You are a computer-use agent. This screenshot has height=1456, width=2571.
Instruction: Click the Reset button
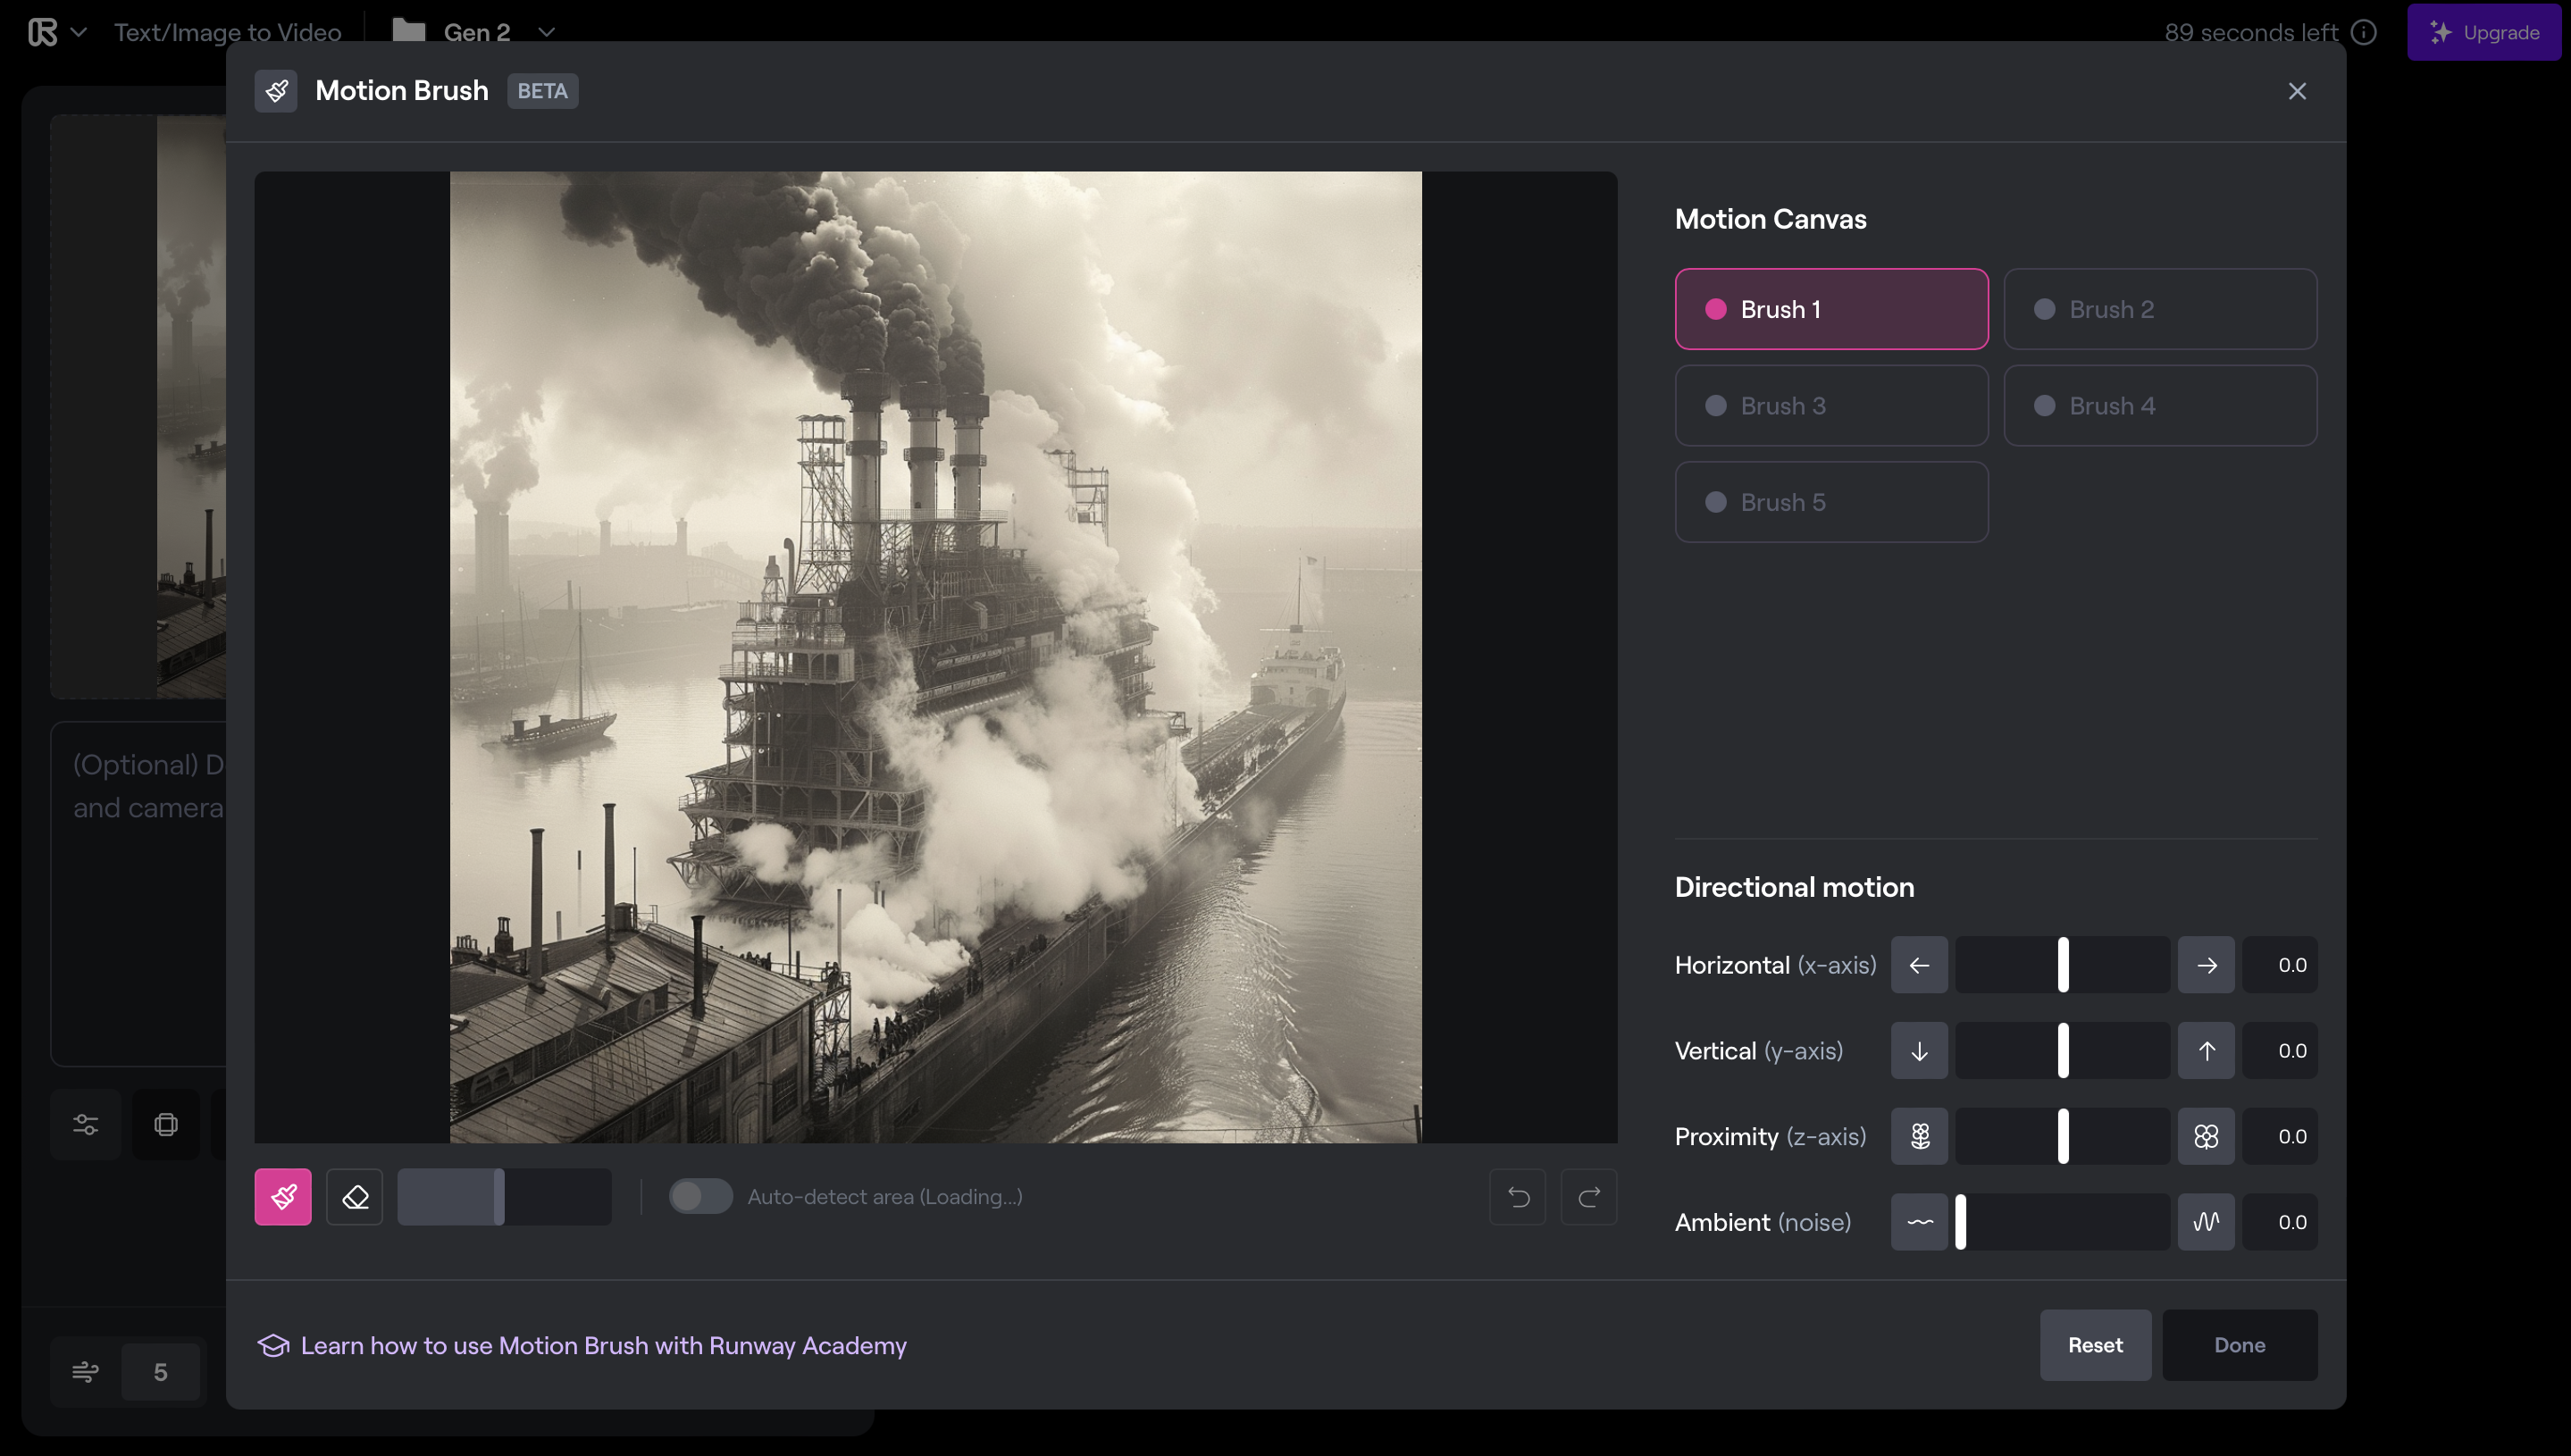(x=2094, y=1345)
